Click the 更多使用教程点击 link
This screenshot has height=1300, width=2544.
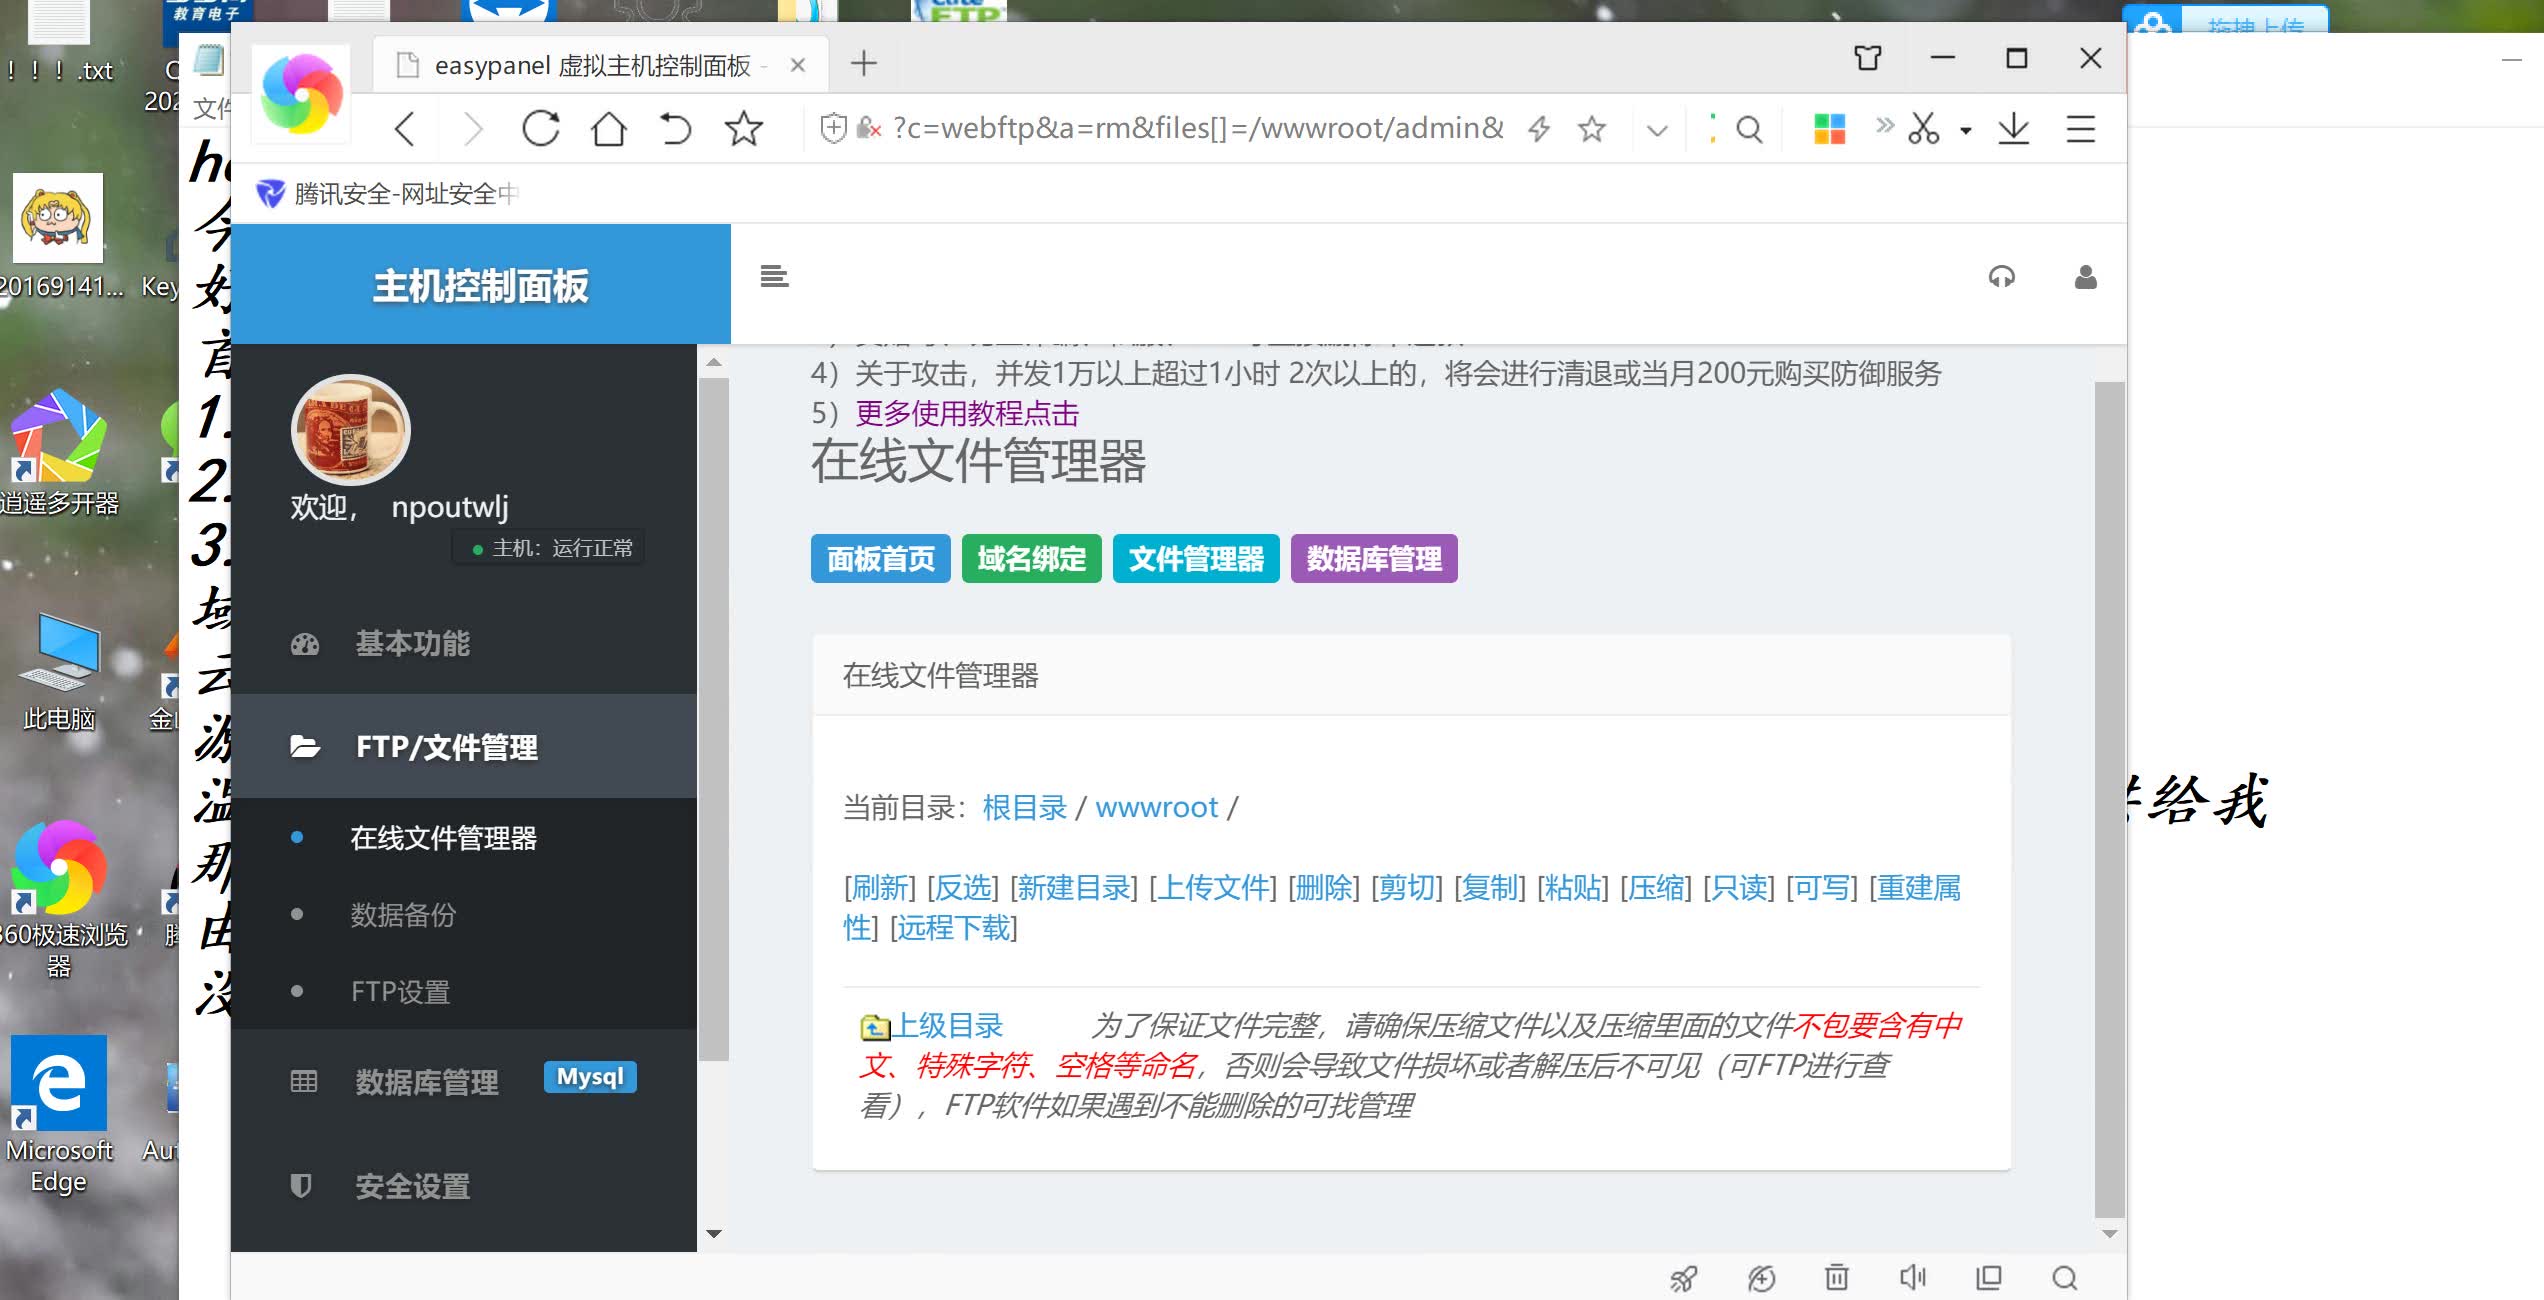[967, 413]
